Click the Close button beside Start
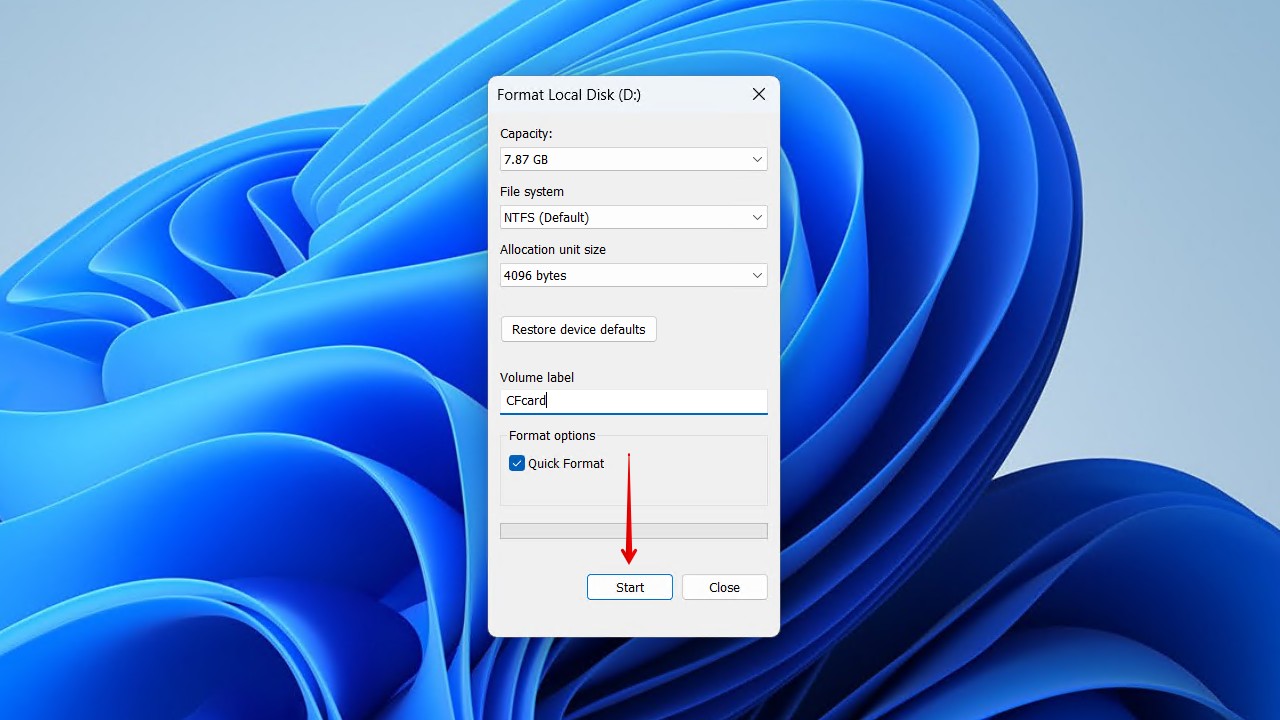The image size is (1280, 720). [724, 587]
